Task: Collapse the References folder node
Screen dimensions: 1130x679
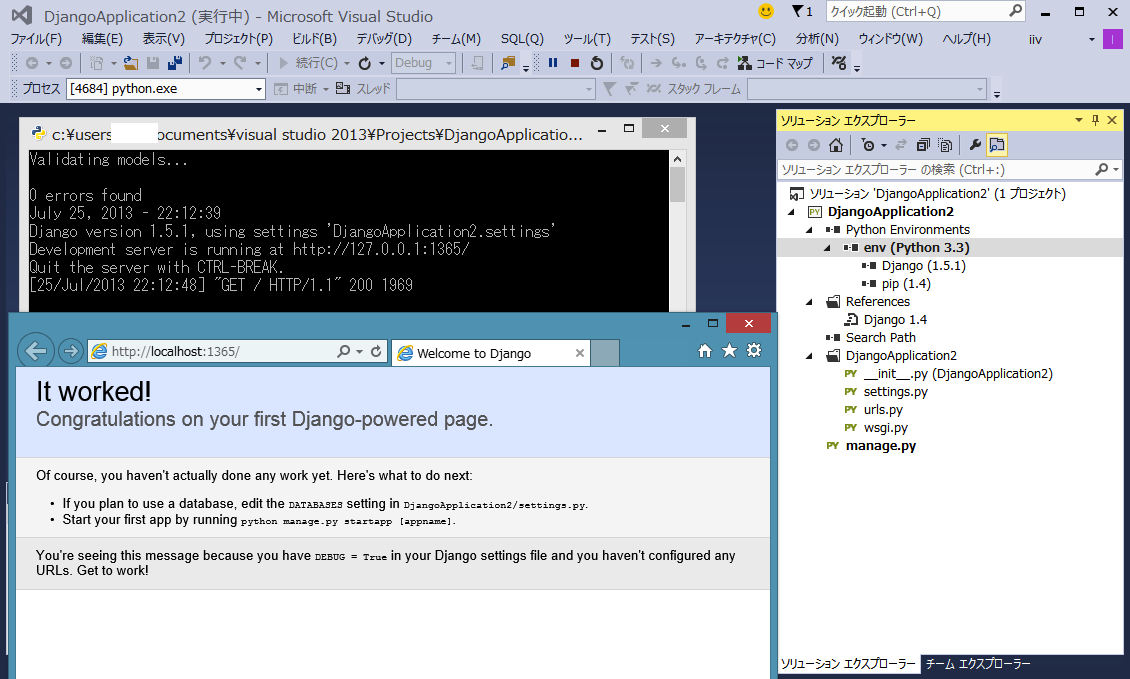Action: [809, 302]
